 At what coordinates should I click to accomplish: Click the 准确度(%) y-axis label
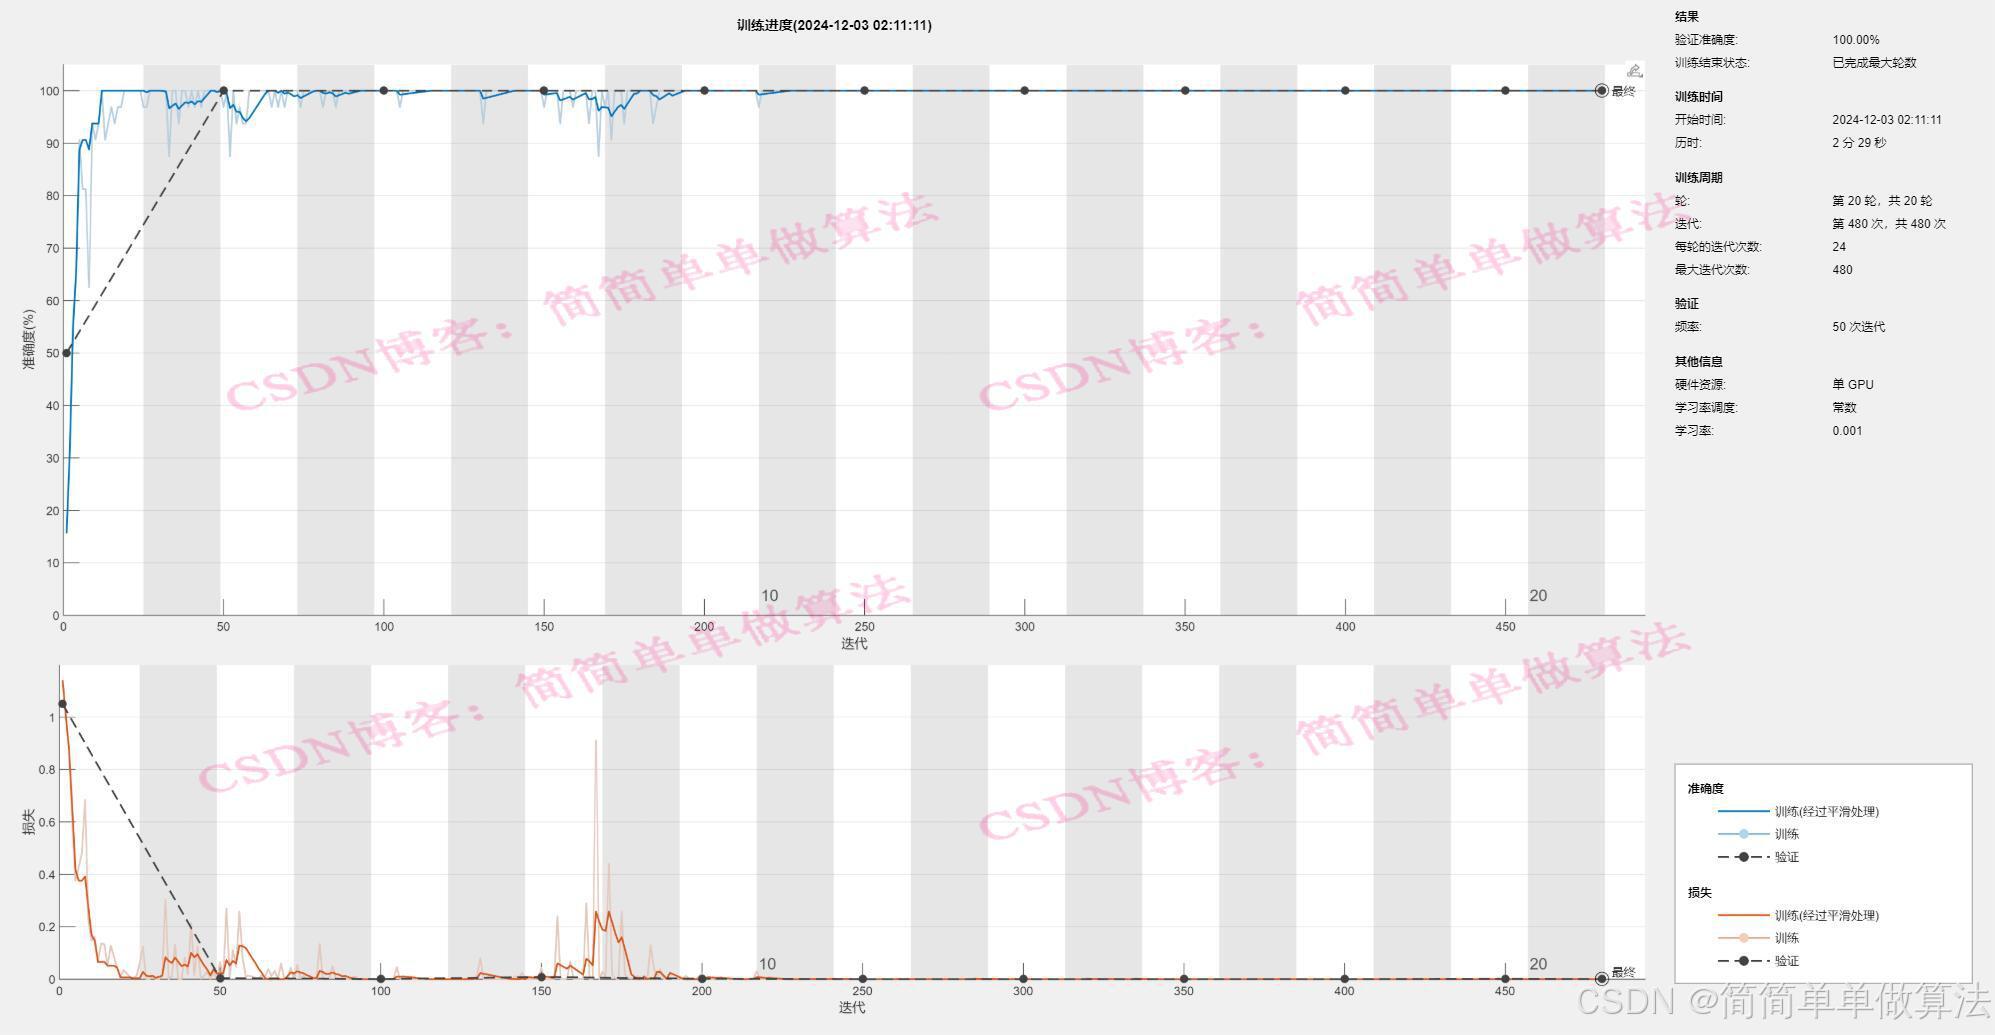(x=29, y=339)
